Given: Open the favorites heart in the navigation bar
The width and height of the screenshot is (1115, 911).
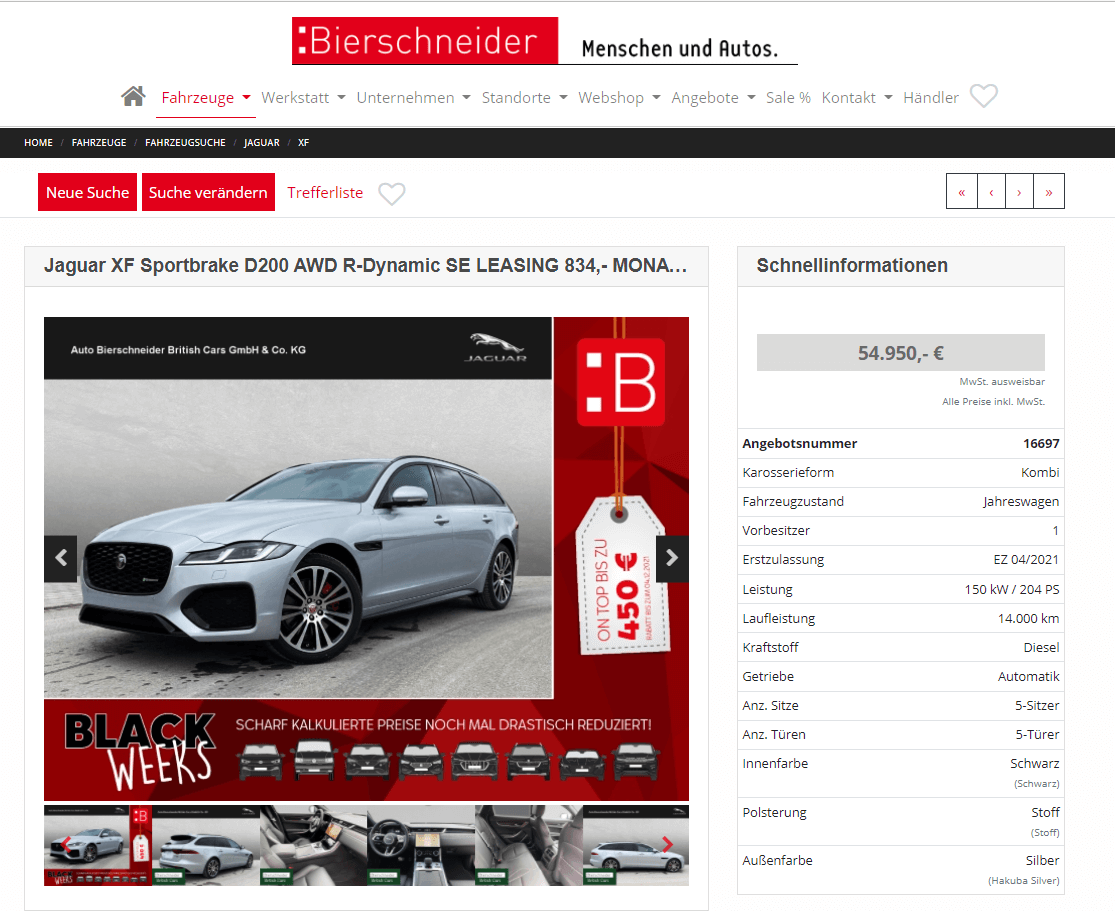Looking at the screenshot, I should (x=984, y=96).
